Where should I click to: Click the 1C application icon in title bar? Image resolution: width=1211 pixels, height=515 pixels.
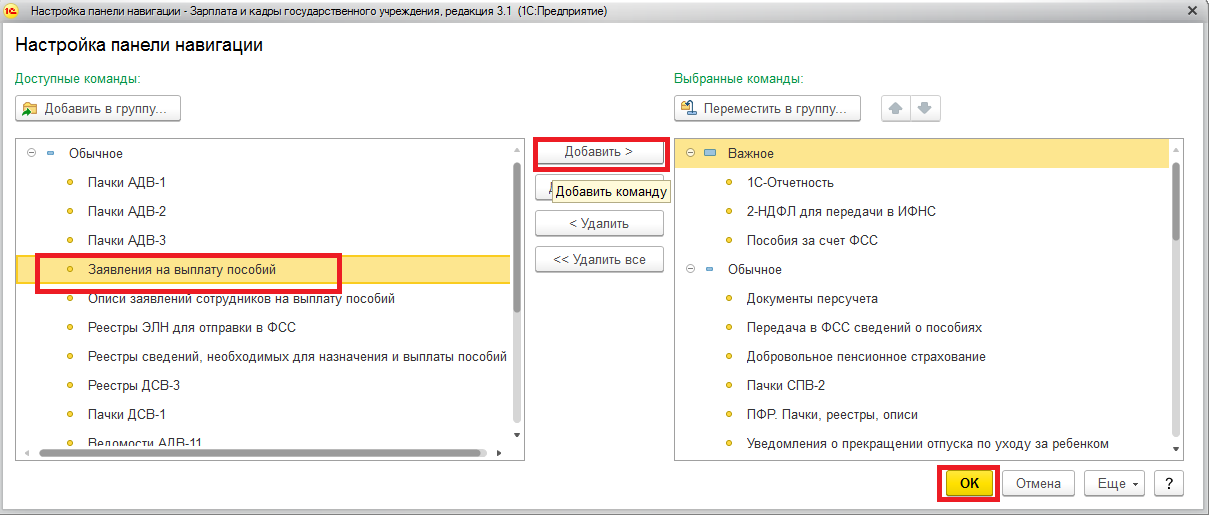[13, 11]
